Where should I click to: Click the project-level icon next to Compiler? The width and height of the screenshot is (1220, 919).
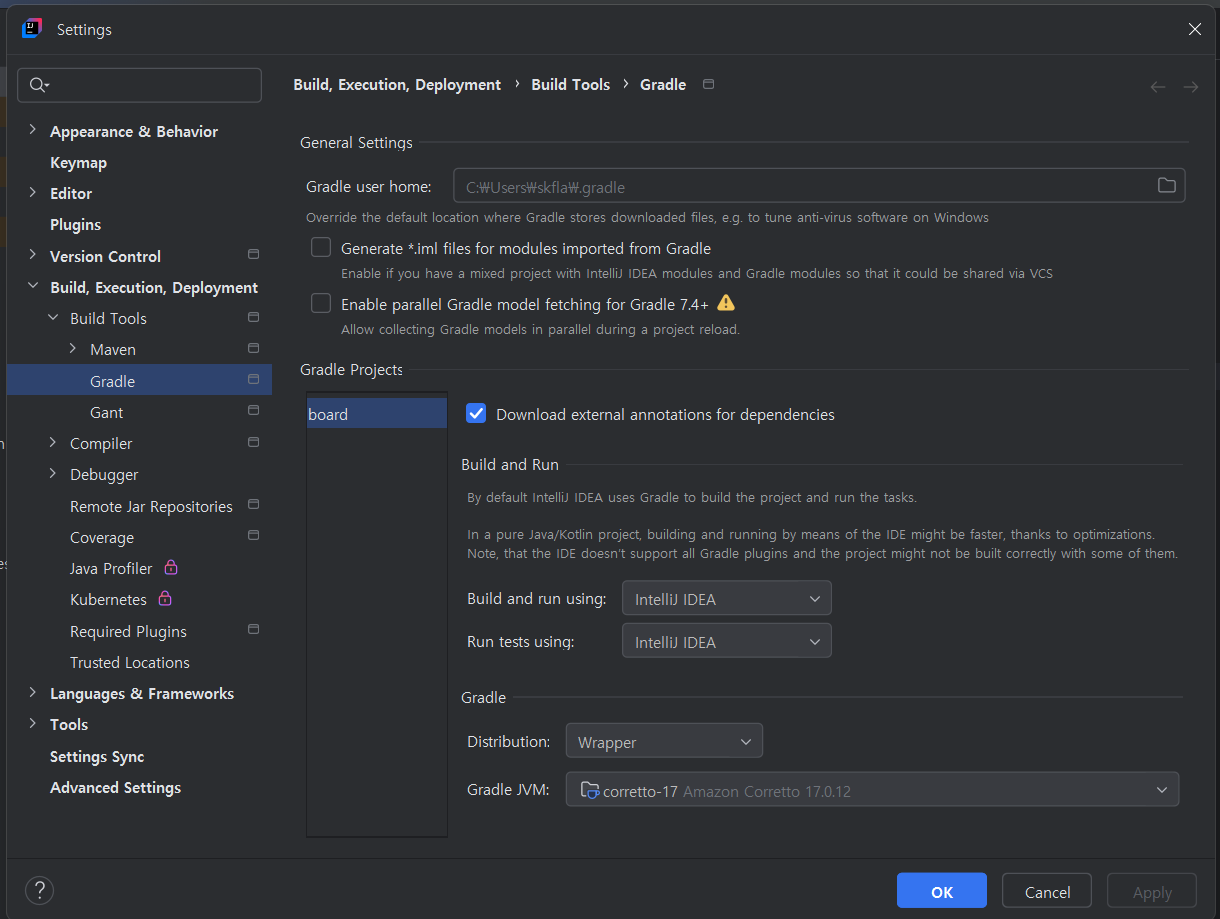point(253,442)
